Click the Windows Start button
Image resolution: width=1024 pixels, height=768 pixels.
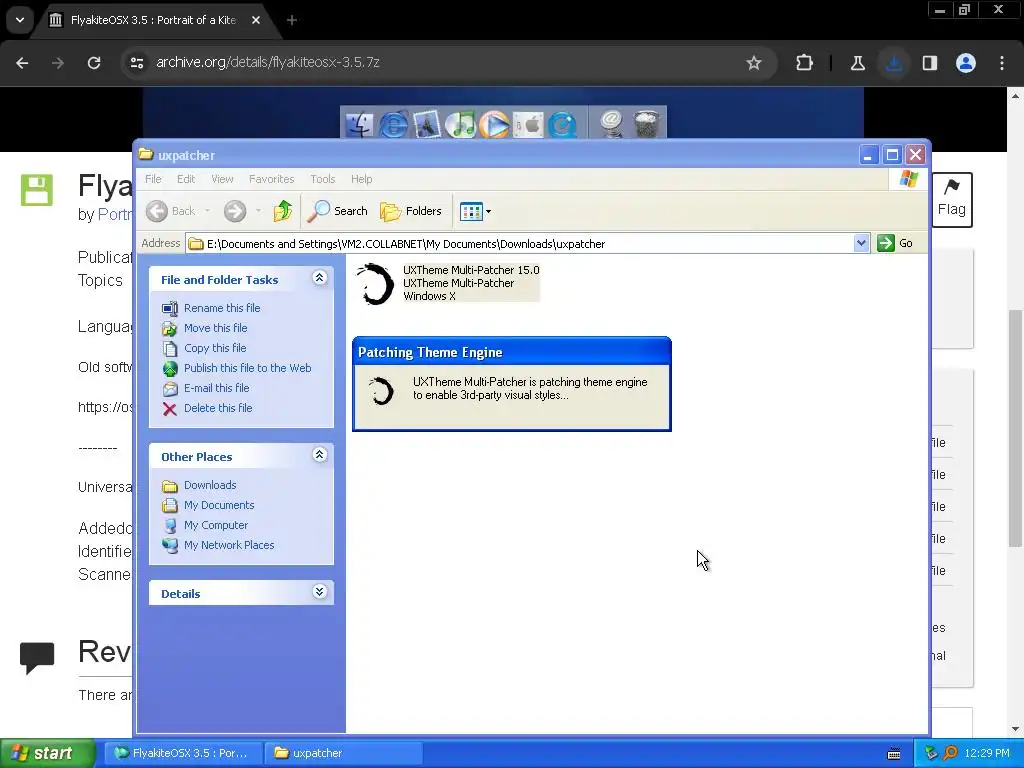point(47,753)
